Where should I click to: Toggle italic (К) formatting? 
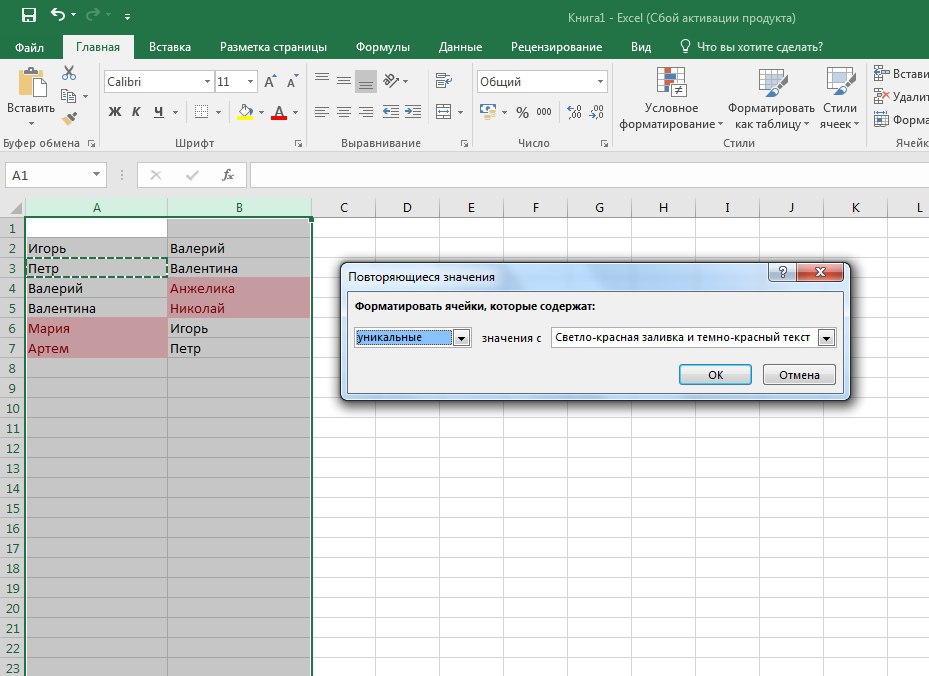click(134, 112)
